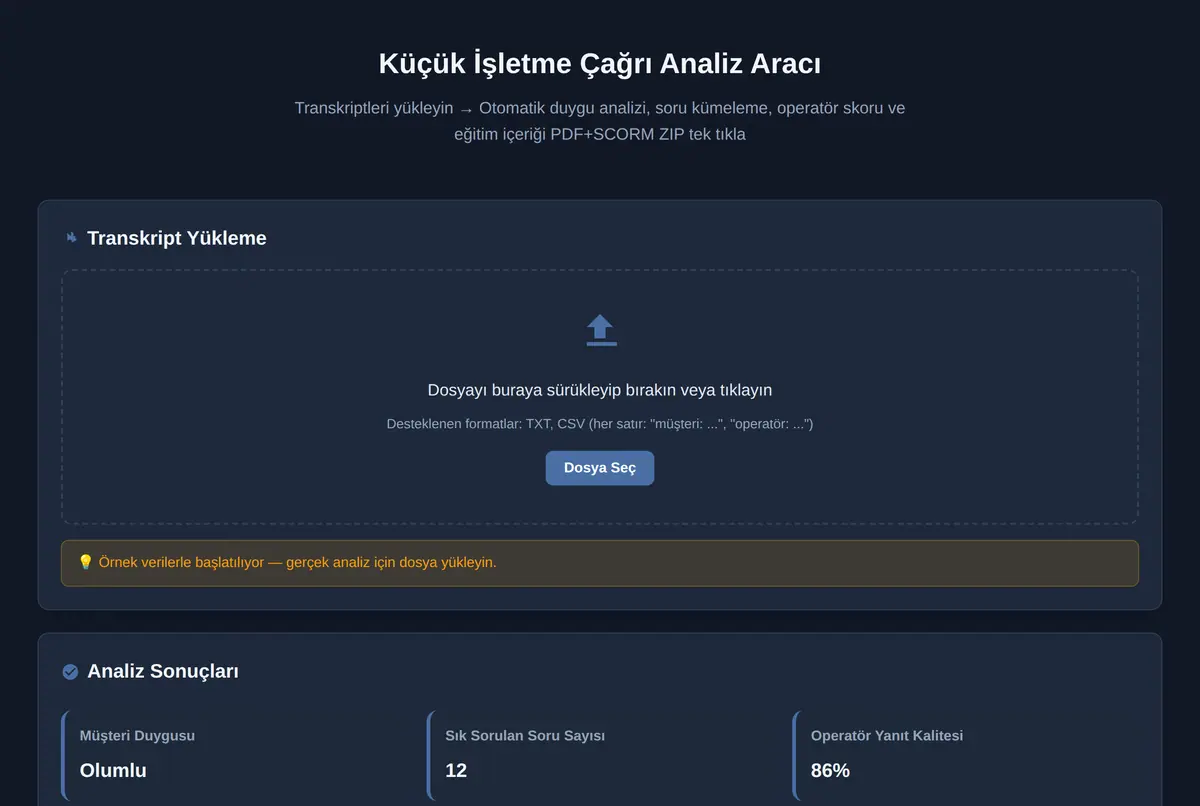Select the Sık Sorulan Soru Sayısı label
This screenshot has width=1200, height=806.
[525, 735]
